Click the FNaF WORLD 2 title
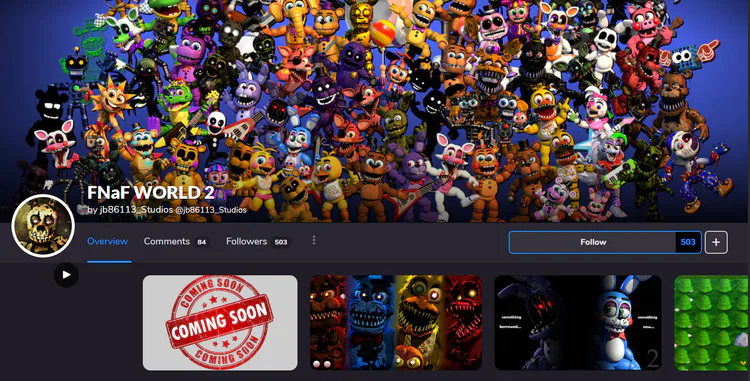 [x=151, y=193]
